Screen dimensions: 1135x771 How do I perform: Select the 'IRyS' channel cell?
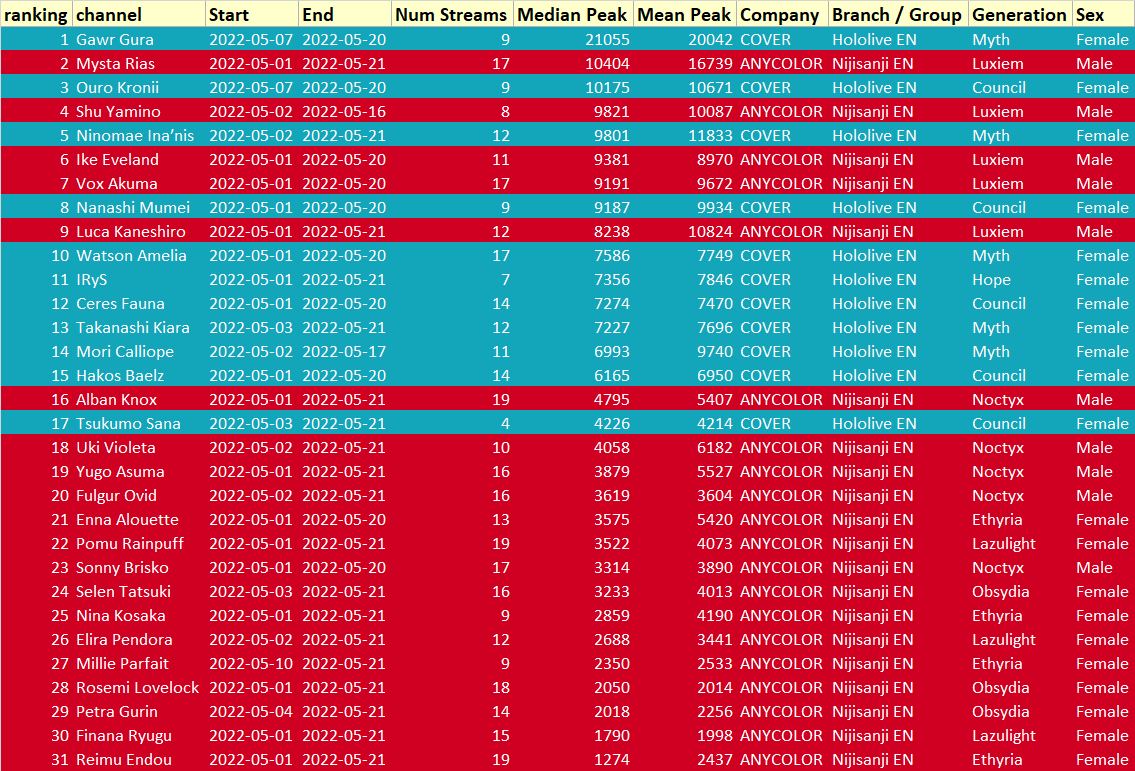coord(138,279)
